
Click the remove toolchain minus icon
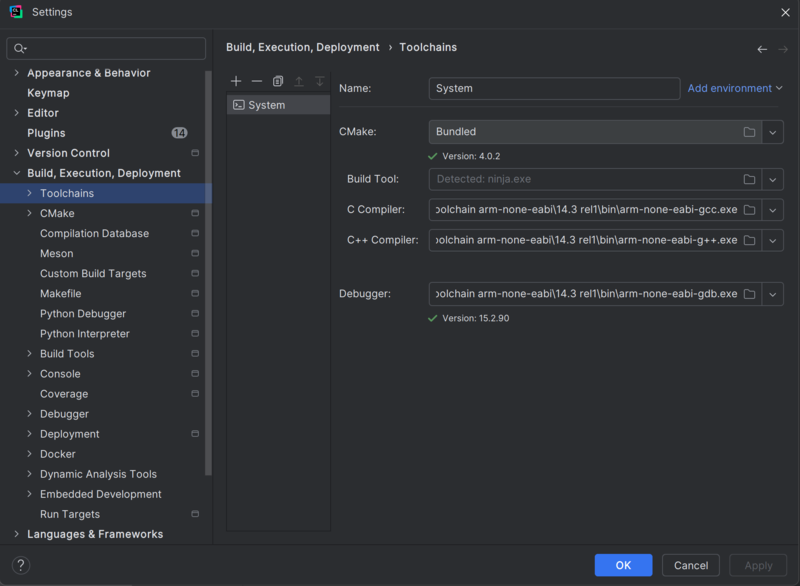[x=257, y=81]
